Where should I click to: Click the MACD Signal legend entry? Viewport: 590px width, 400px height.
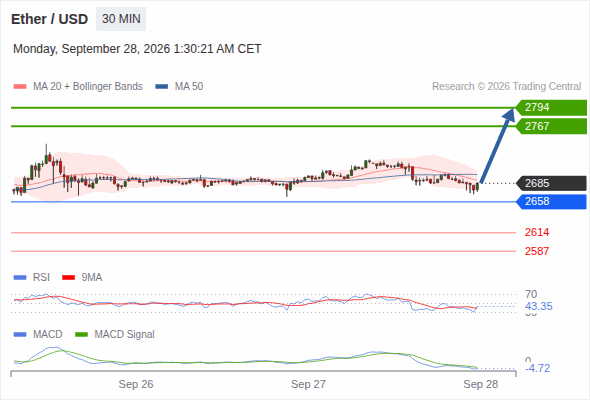[115, 334]
